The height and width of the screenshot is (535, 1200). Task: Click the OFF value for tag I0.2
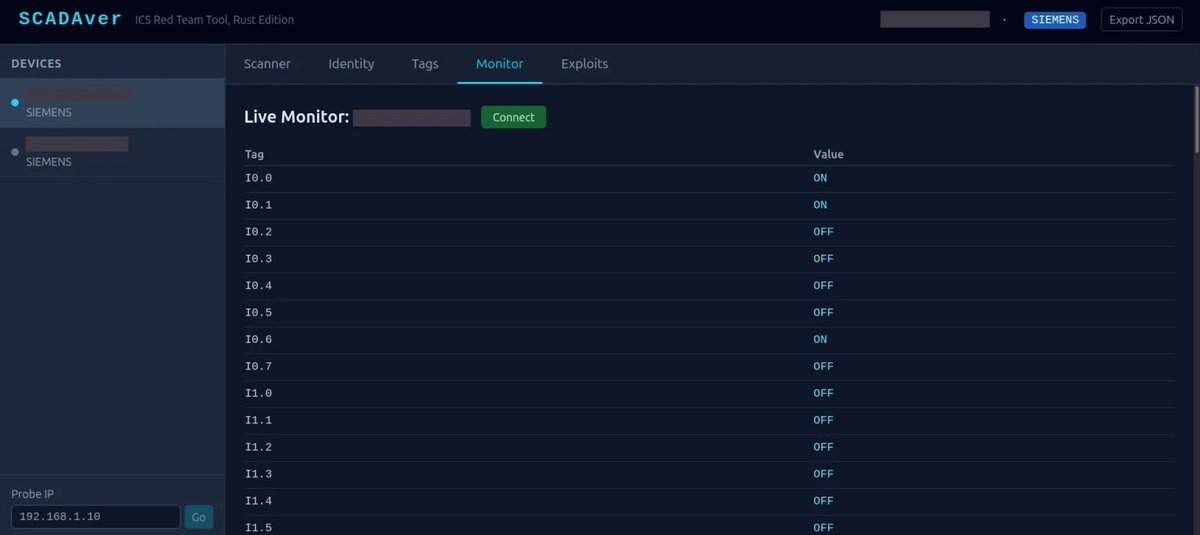tap(823, 232)
